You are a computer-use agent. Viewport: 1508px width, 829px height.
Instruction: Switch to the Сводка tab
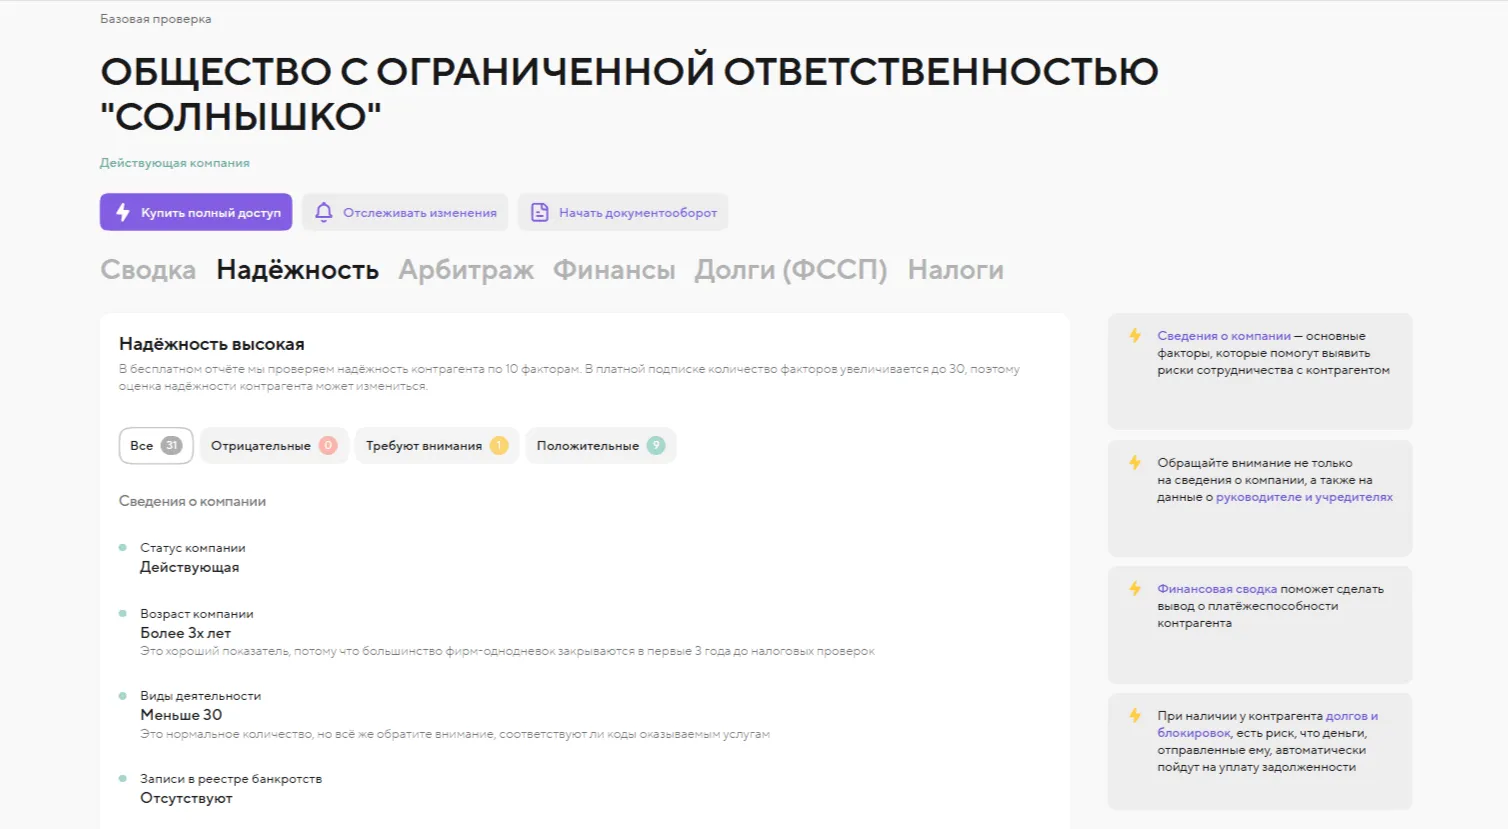[148, 270]
